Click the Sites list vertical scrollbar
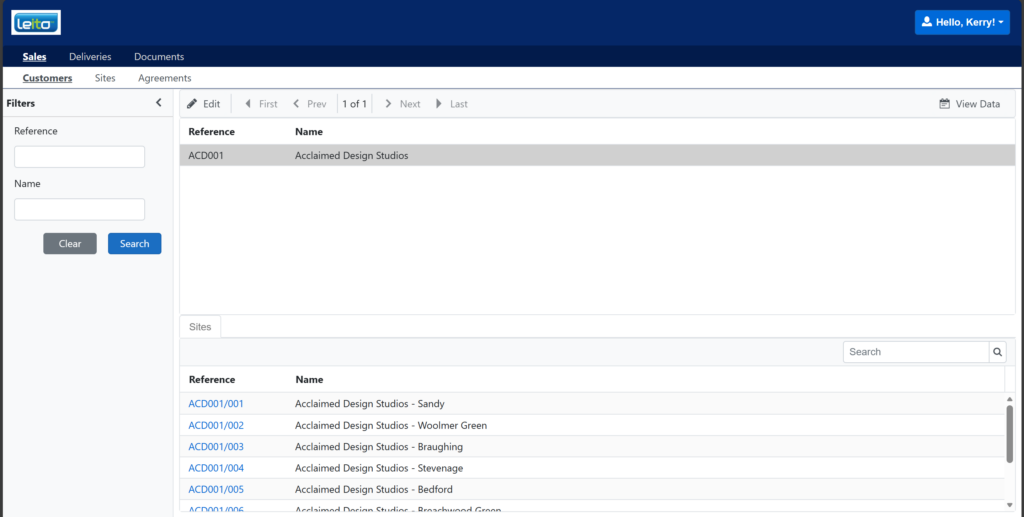The image size is (1024, 517). pyautogui.click(x=1009, y=433)
